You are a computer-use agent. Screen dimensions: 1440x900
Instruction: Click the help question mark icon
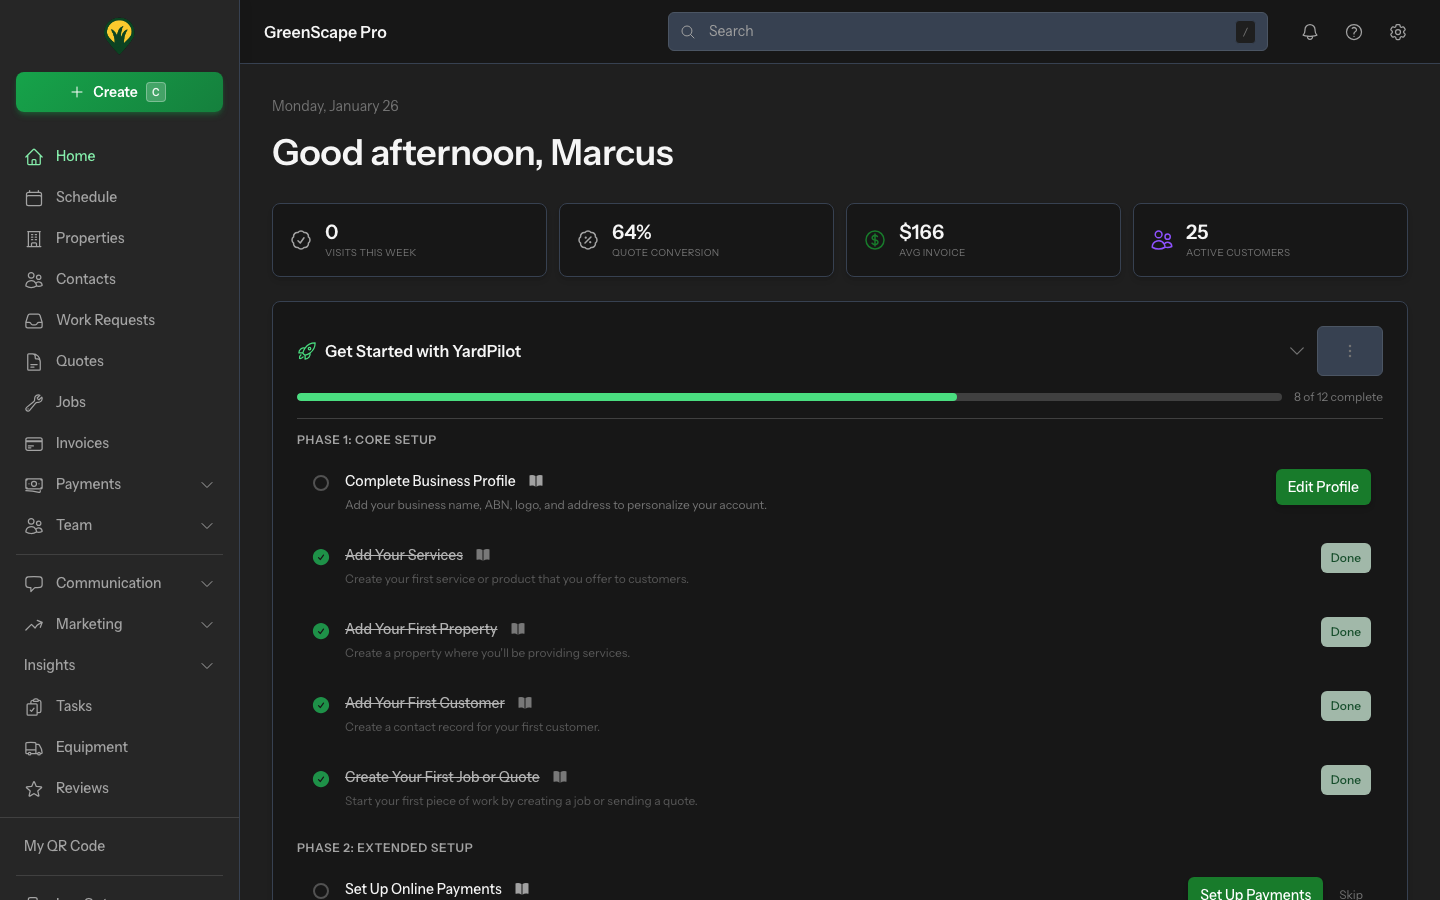coord(1354,31)
